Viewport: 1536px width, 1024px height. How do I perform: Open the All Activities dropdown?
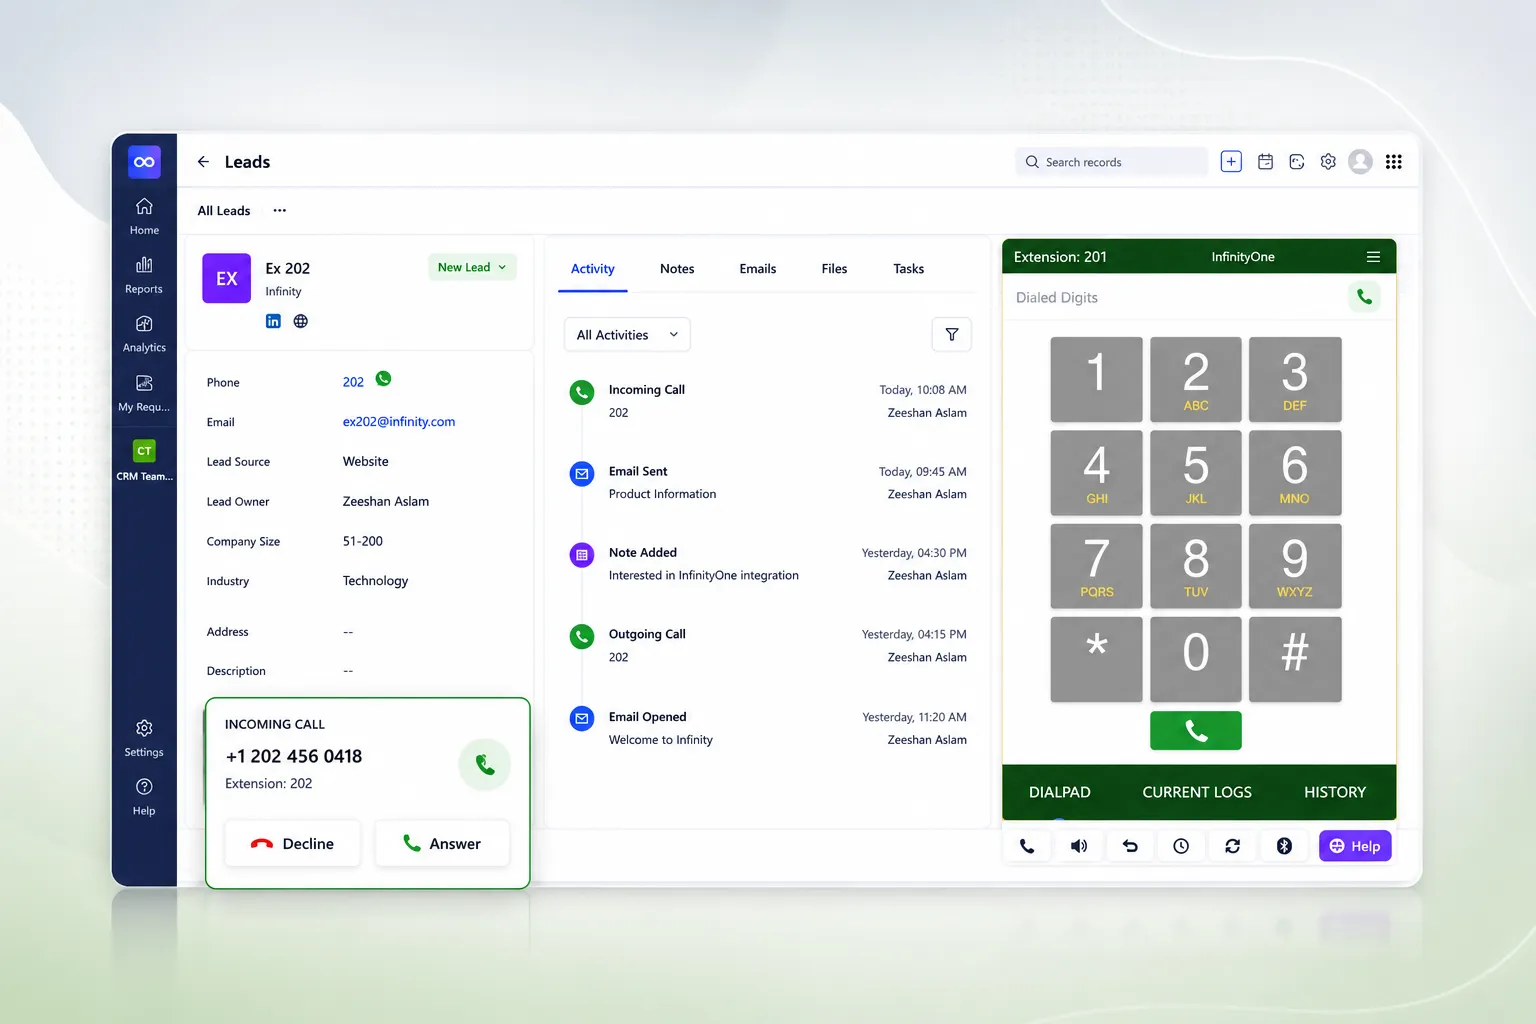[x=627, y=335]
